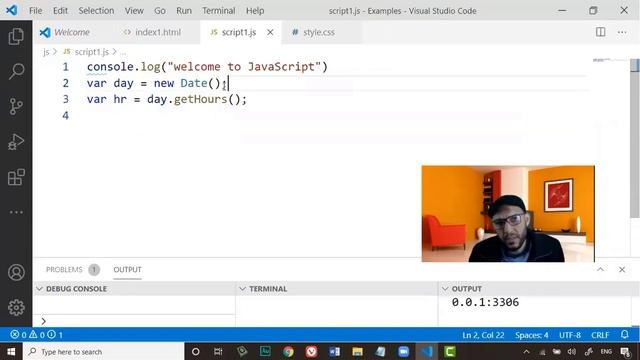Collapse the OUTPUT section
This screenshot has height=360, width=640.
pos(445,289)
